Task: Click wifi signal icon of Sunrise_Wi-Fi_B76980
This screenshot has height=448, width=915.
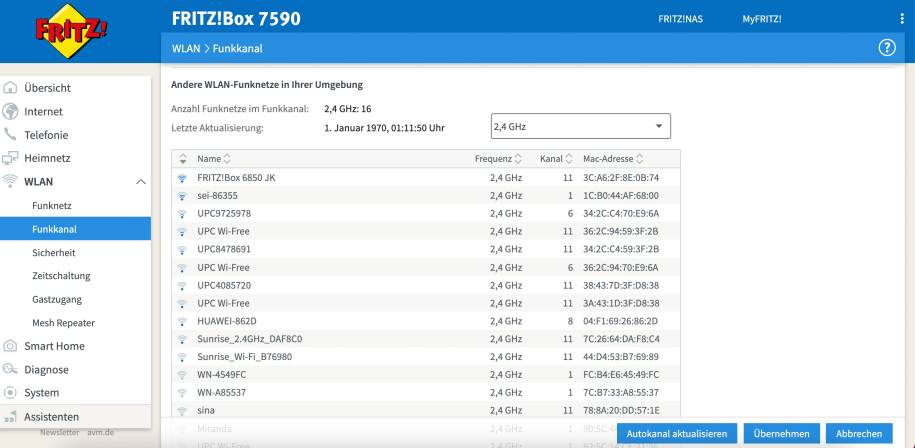Action: (x=182, y=357)
